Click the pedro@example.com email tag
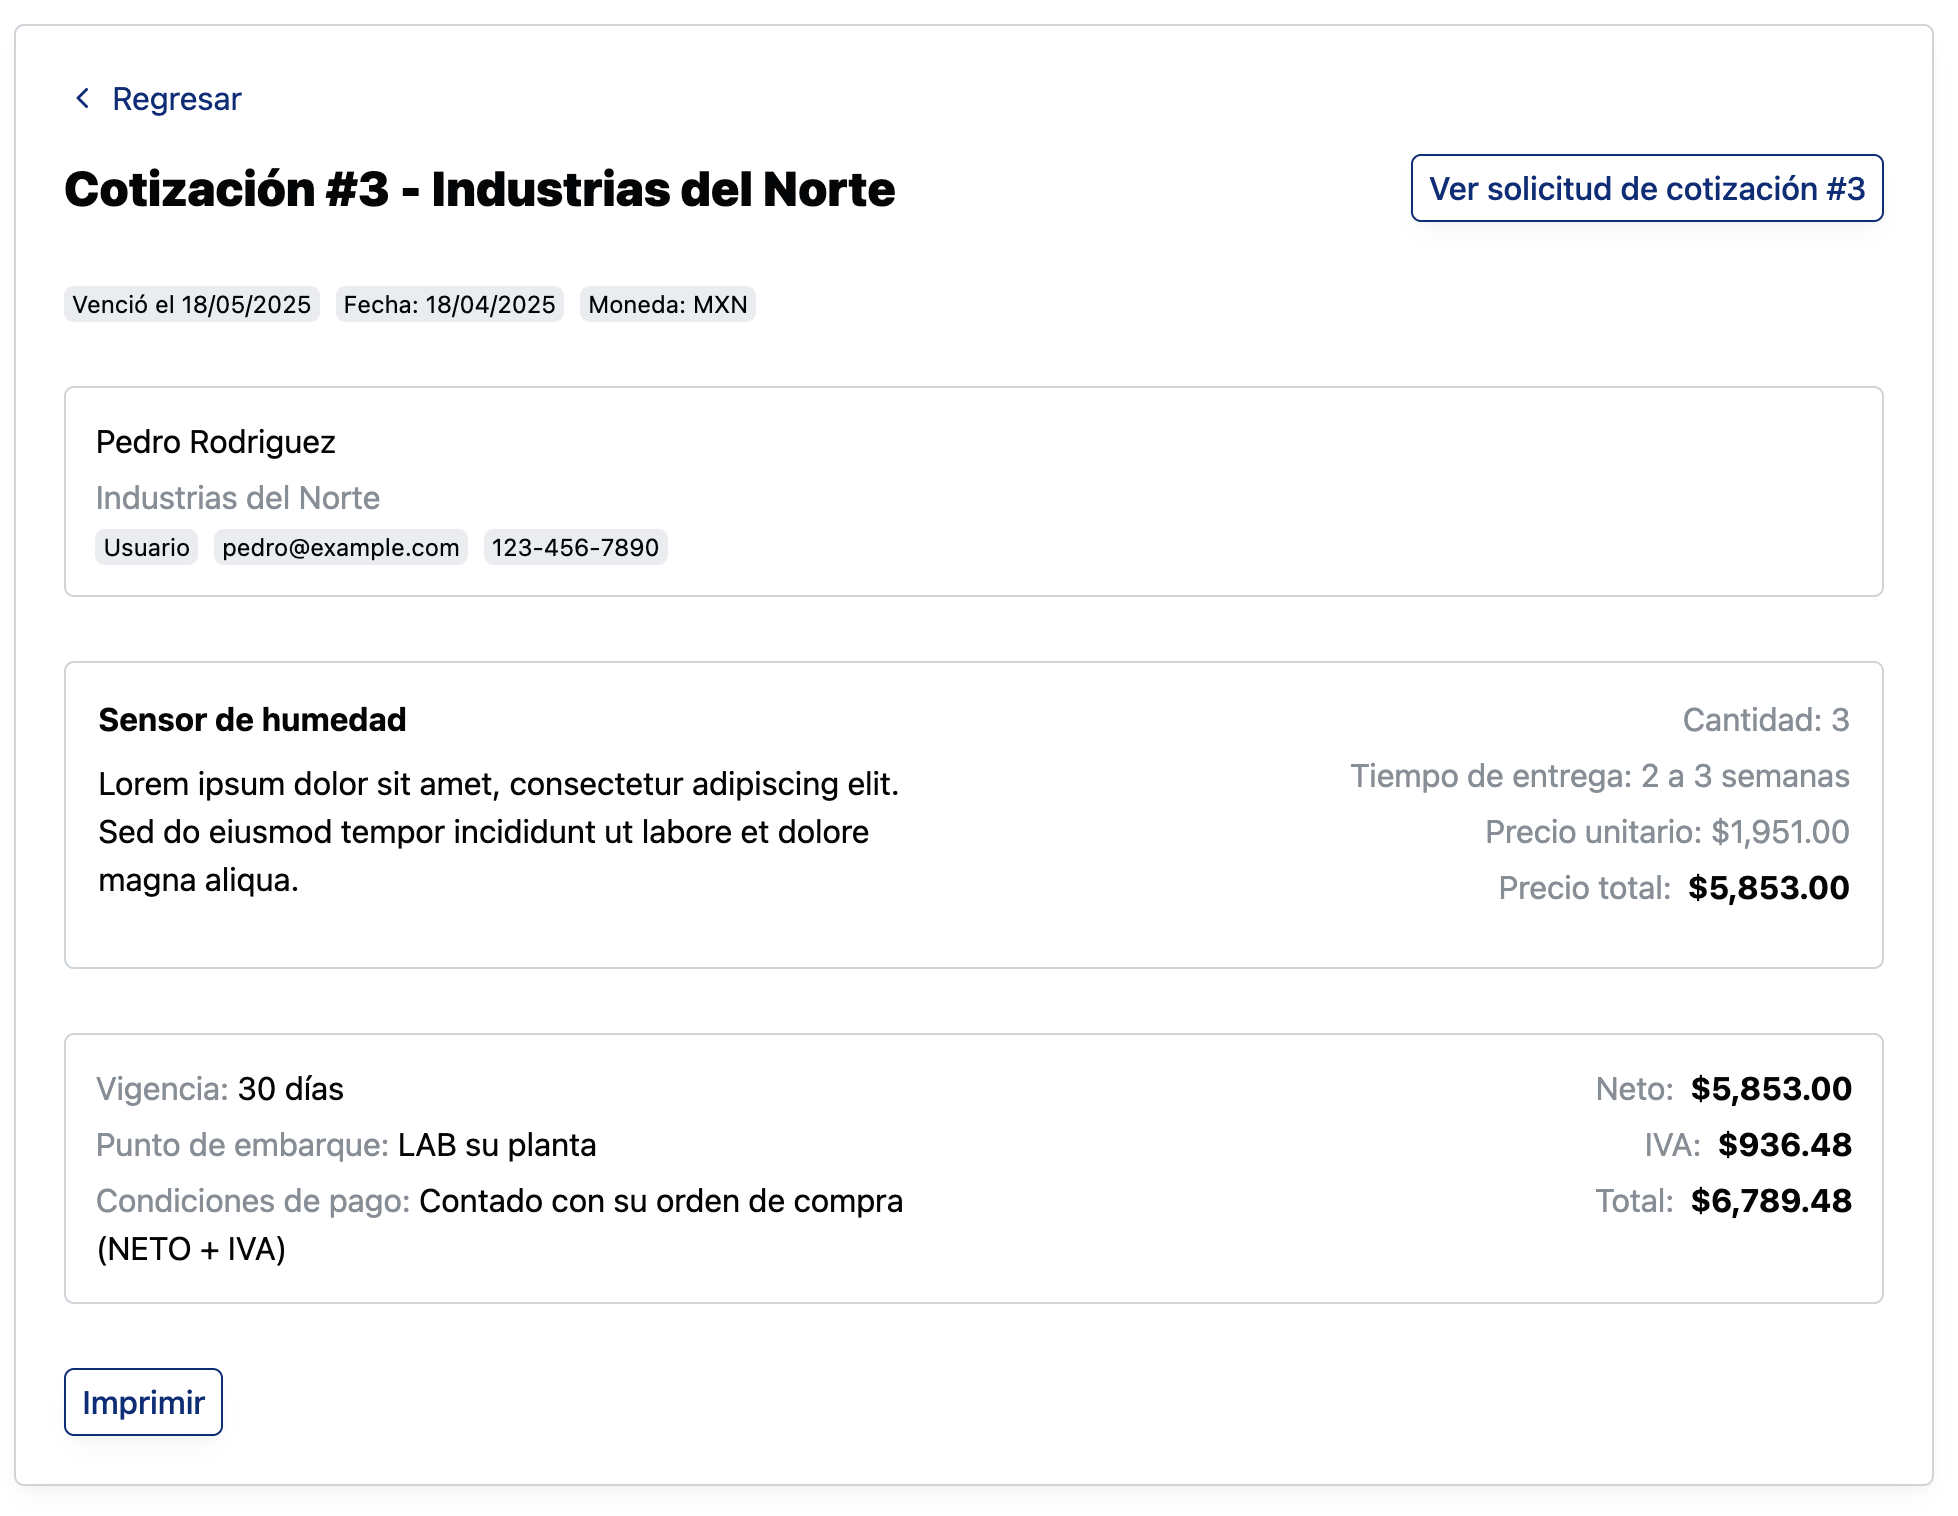 click(x=341, y=547)
